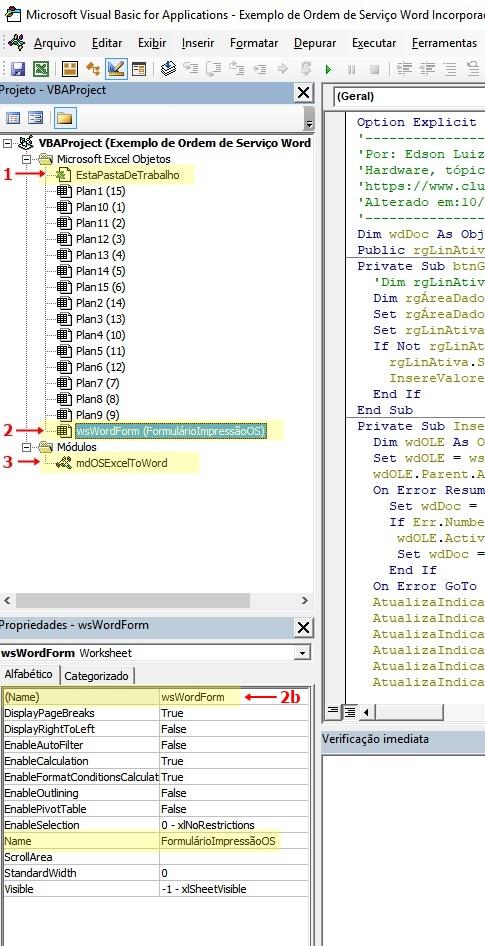Click the EnableAutoFilter property value False

(234, 745)
